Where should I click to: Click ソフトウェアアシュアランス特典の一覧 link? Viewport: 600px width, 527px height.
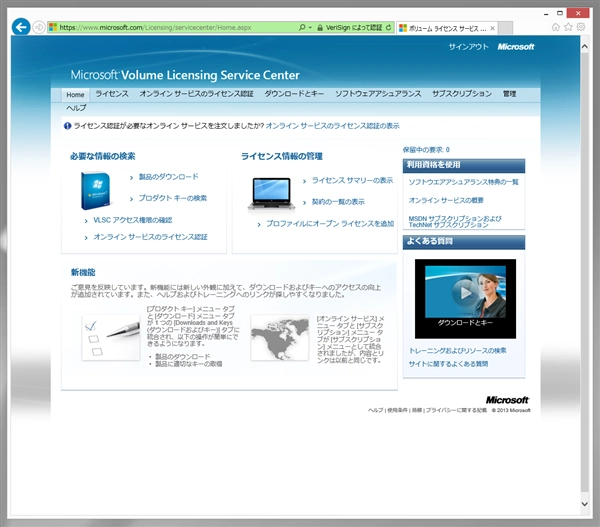(x=463, y=182)
